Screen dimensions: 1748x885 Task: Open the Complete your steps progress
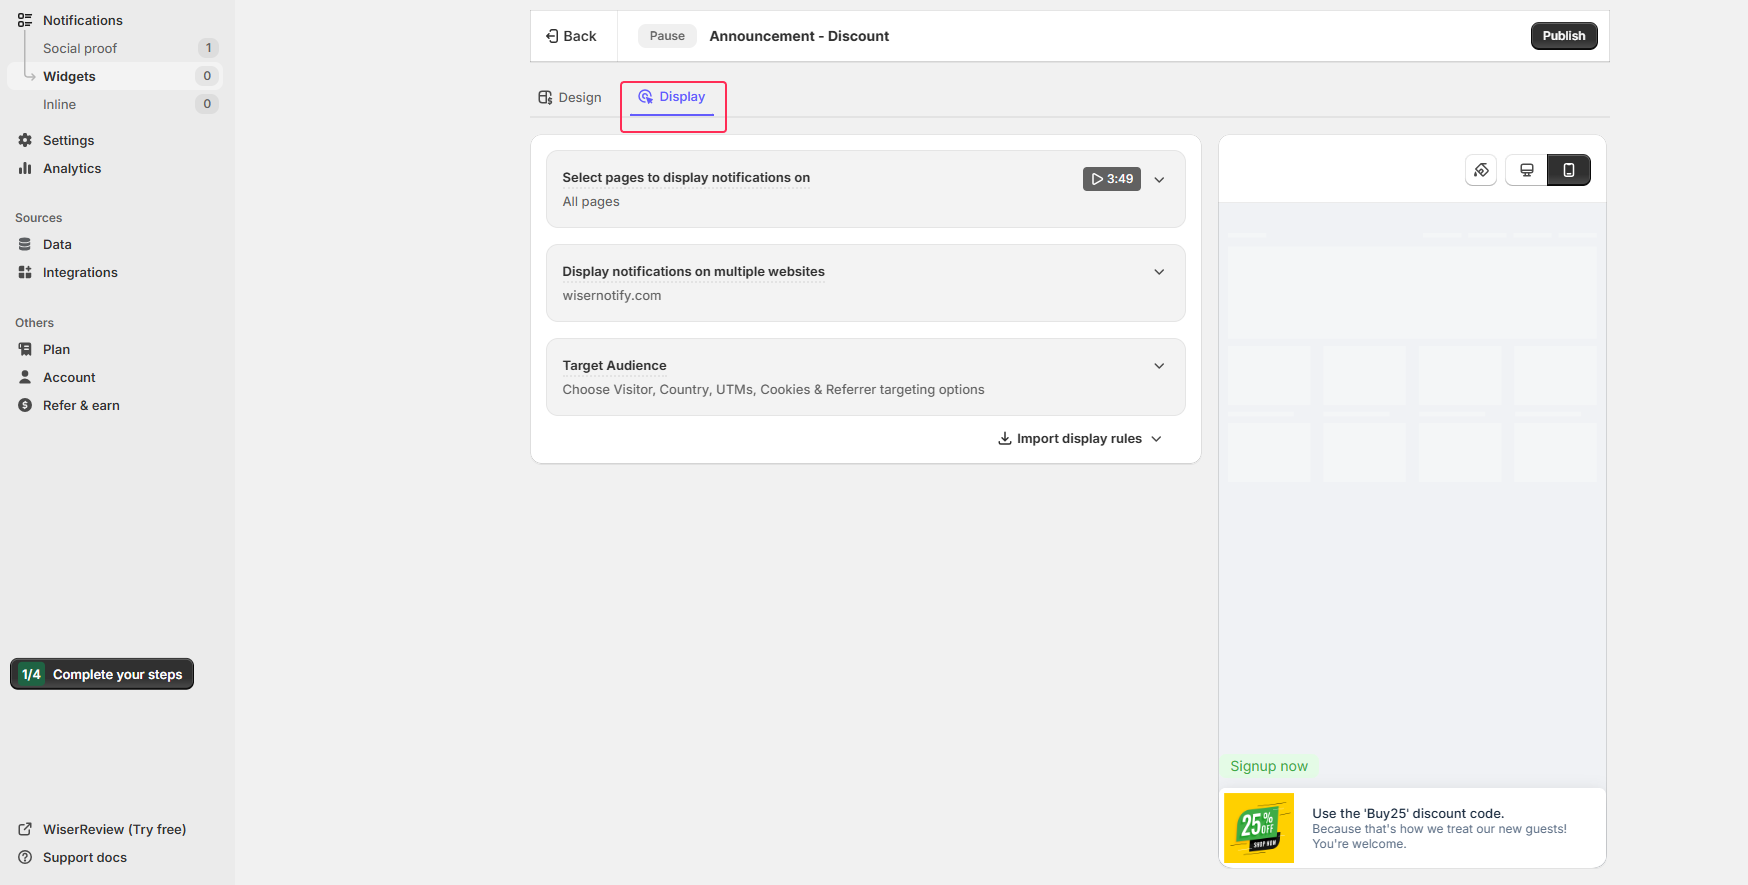click(x=102, y=674)
